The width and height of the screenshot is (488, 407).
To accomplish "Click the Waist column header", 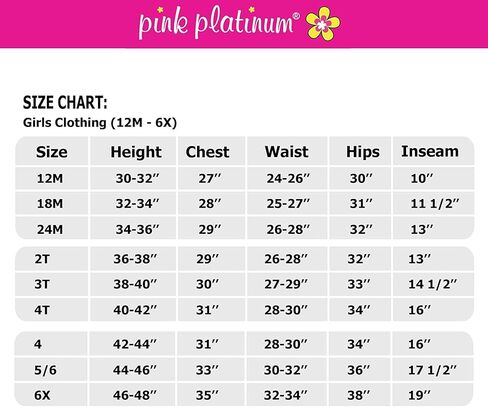I will point(287,152).
